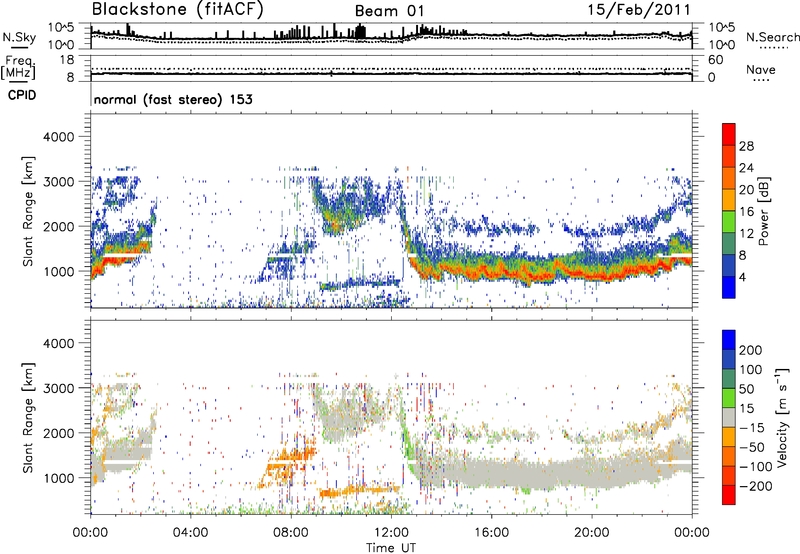This screenshot has width=800, height=554.
Task: Click the "Nave" legend label
Action: tap(761, 69)
